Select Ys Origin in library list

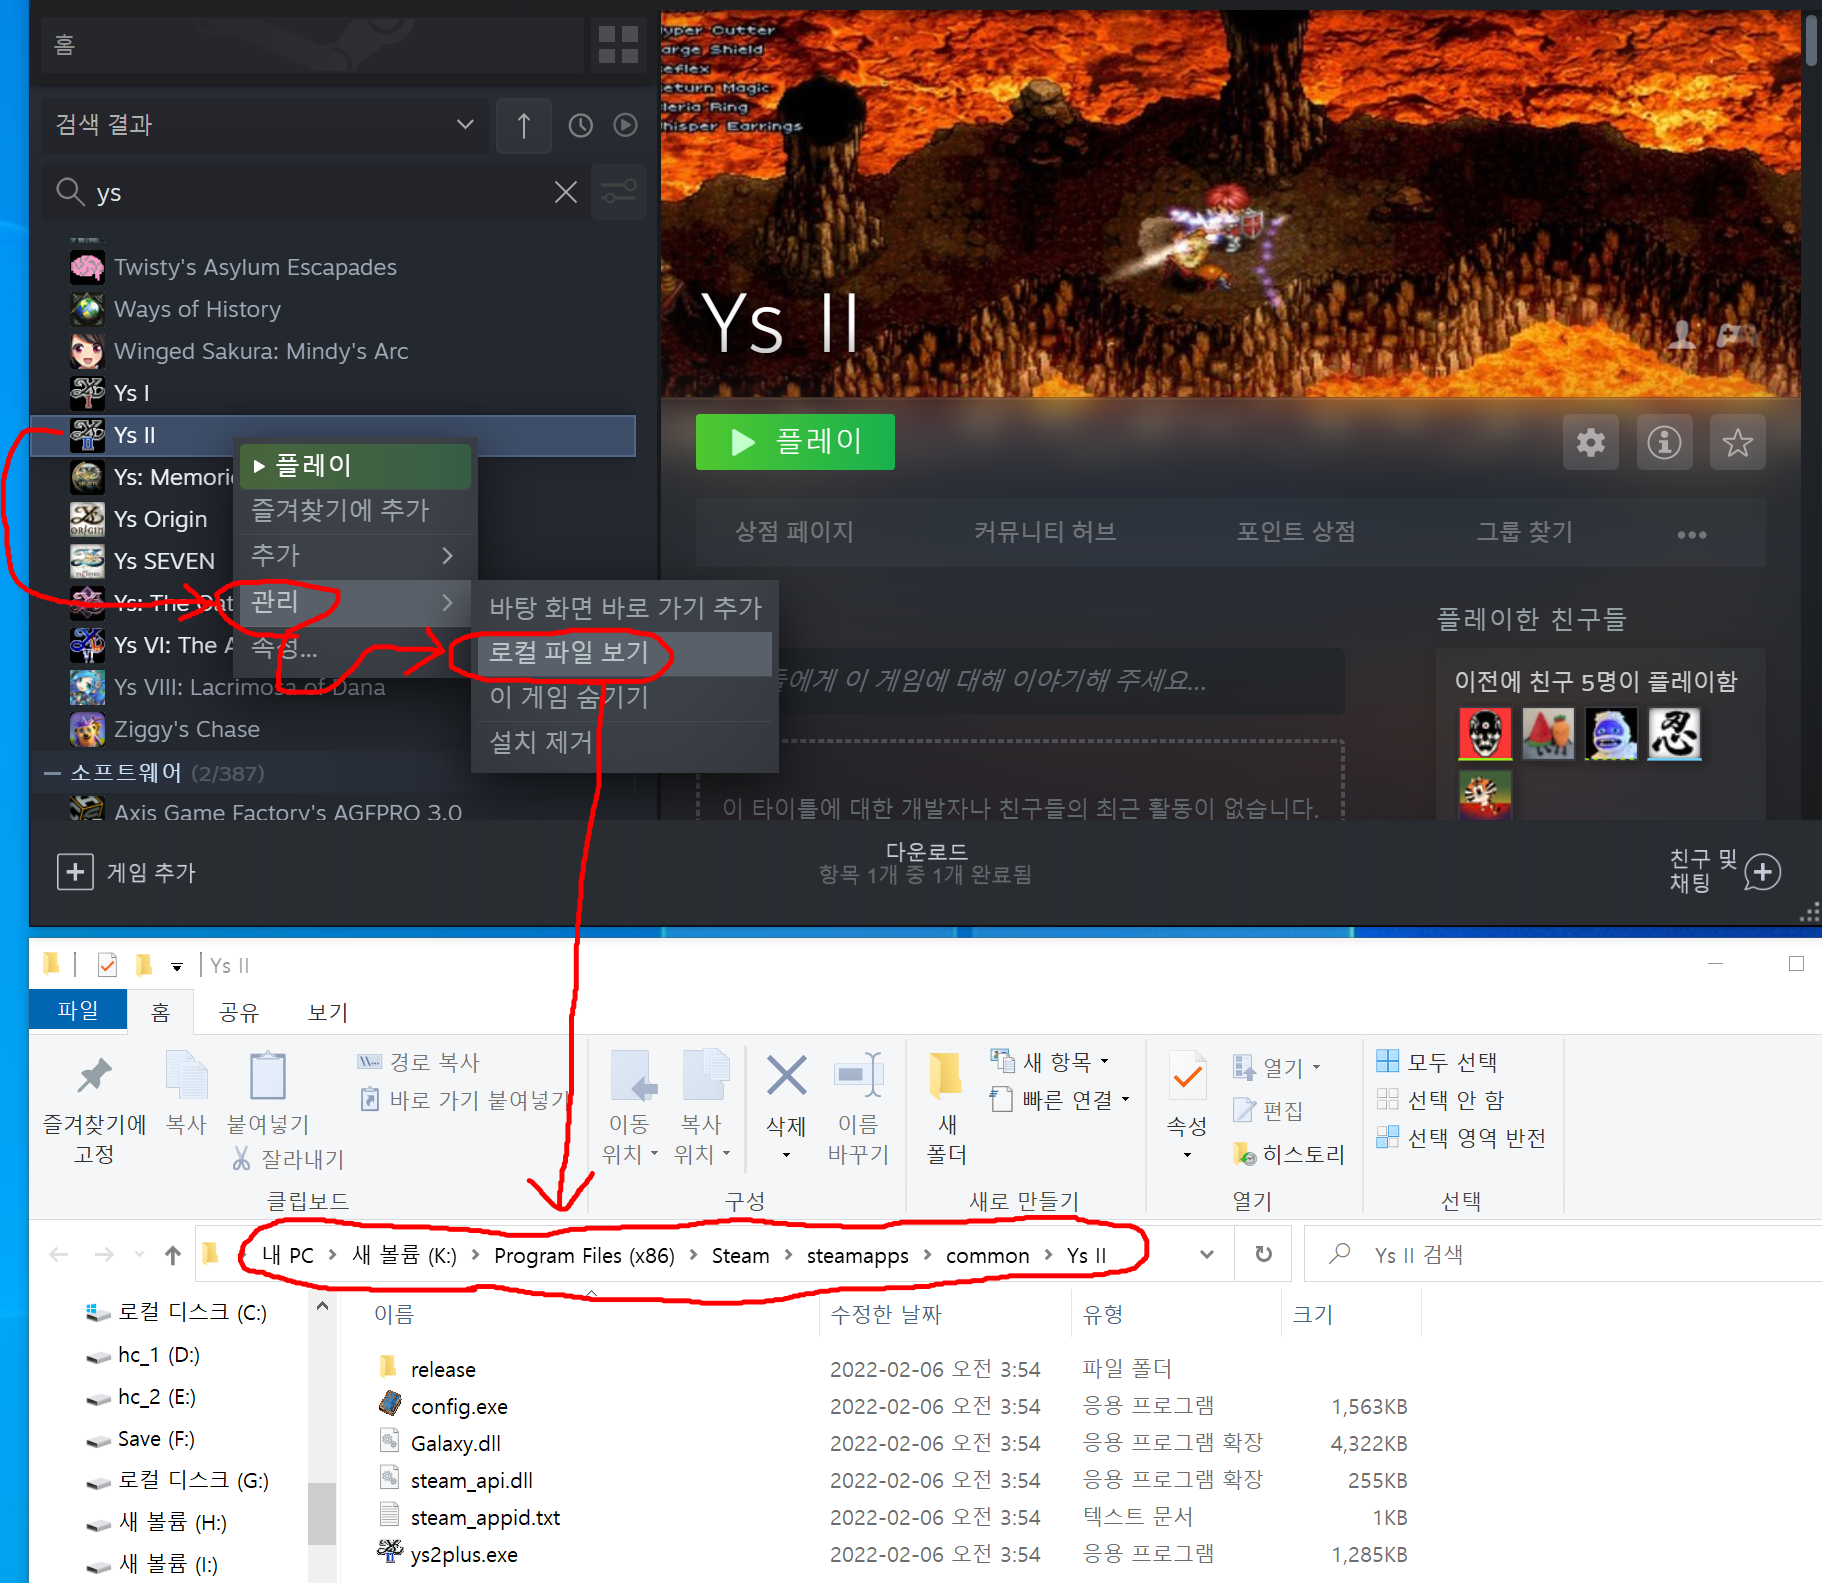point(160,519)
